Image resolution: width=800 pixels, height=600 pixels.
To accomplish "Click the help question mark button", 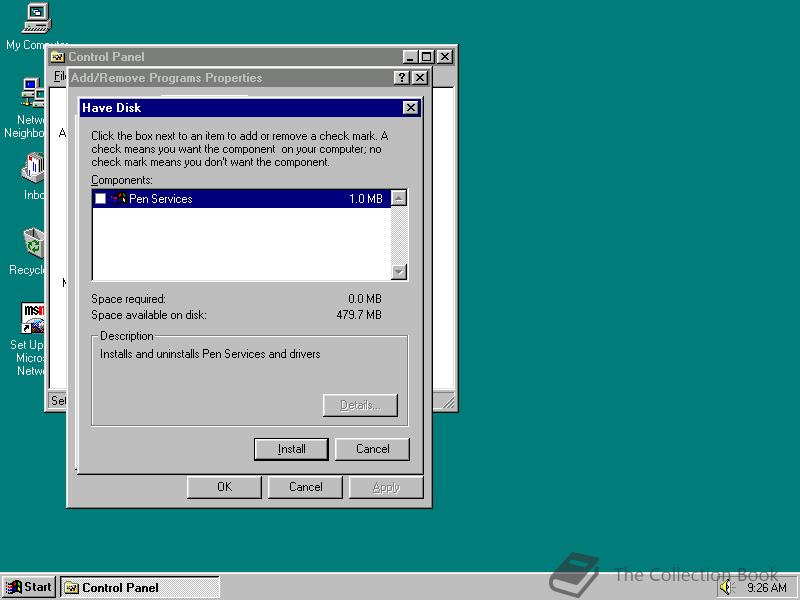I will [x=402, y=78].
